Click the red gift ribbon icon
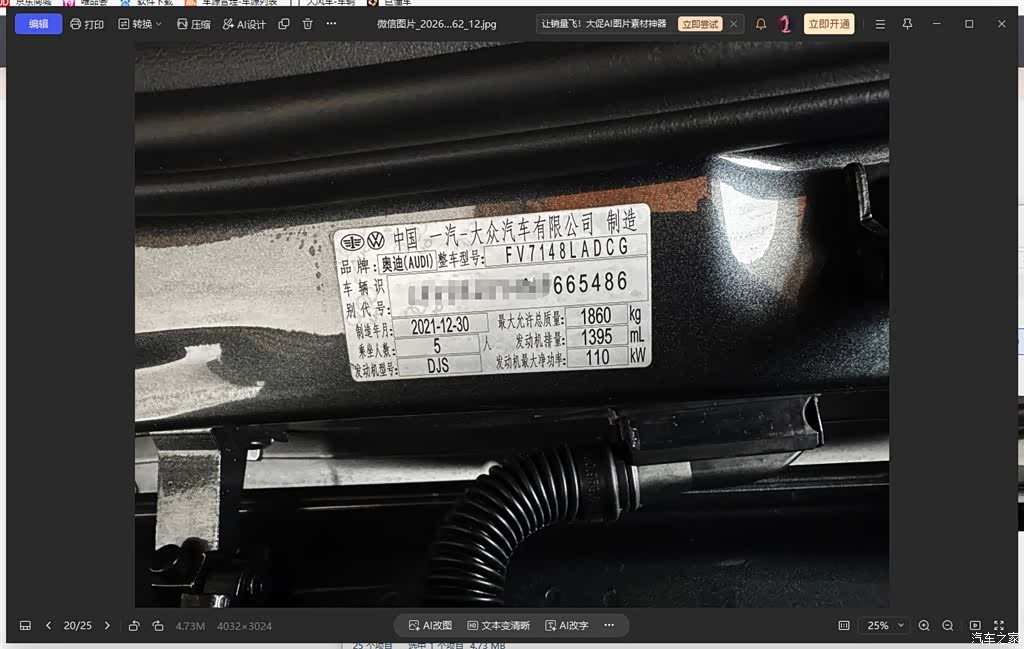Screen dimensions: 1024x649 [786, 24]
